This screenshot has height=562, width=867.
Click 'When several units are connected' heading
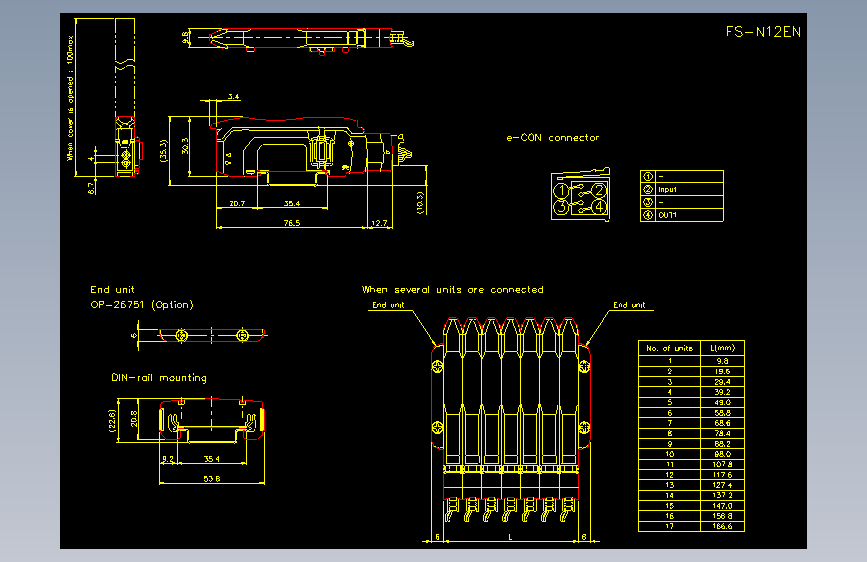pos(453,290)
